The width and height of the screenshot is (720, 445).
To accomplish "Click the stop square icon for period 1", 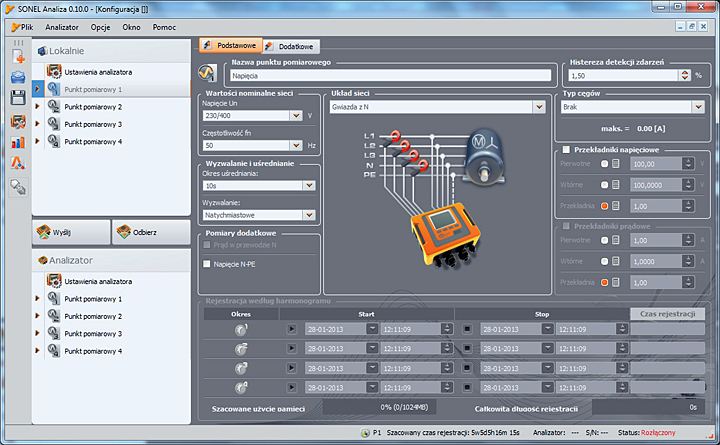I will point(467,328).
